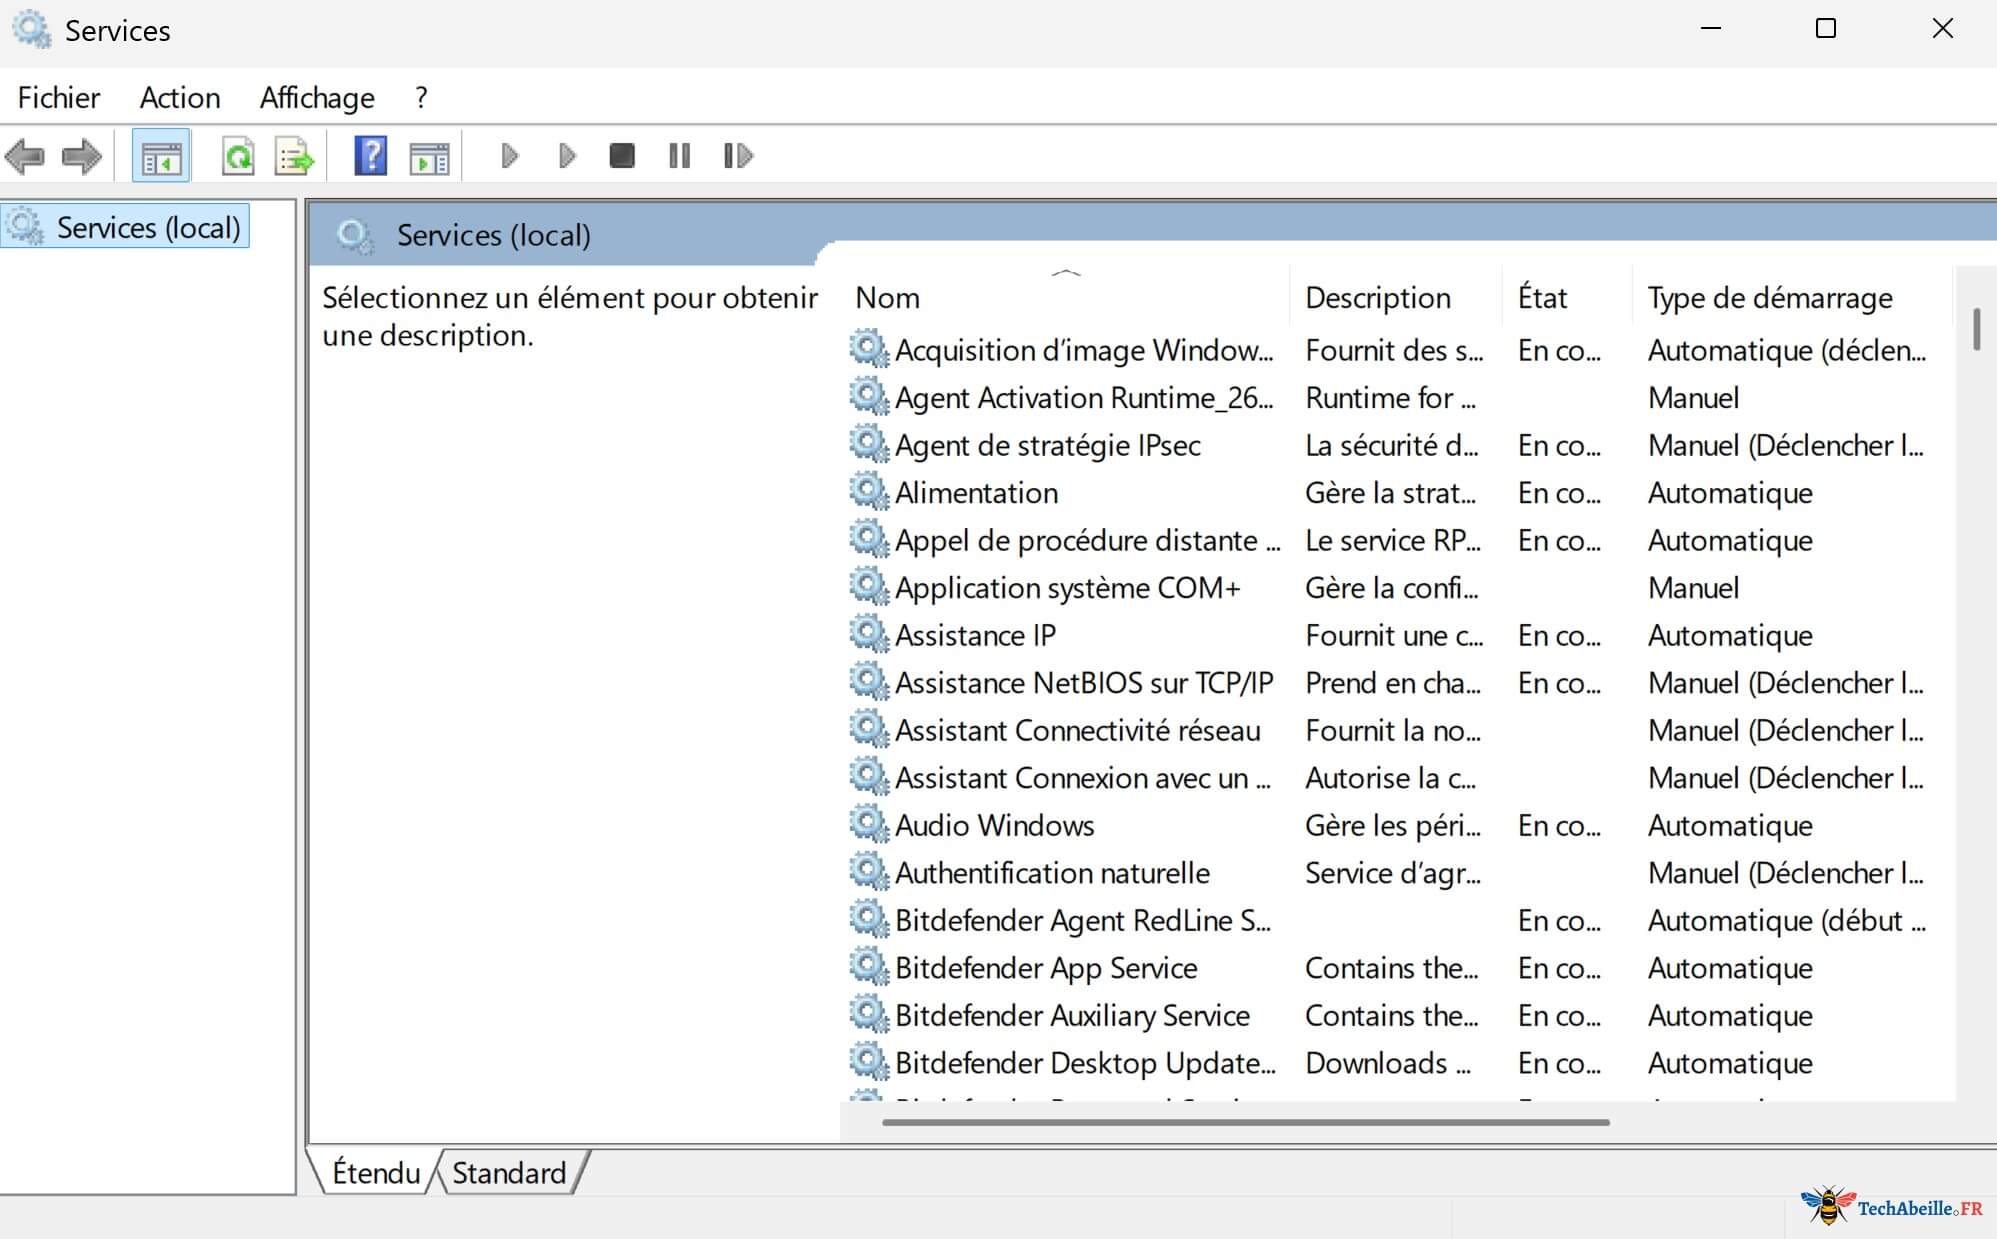Viewport: 1997px width, 1239px height.
Task: Click the Pause service toolbar icon
Action: [679, 156]
